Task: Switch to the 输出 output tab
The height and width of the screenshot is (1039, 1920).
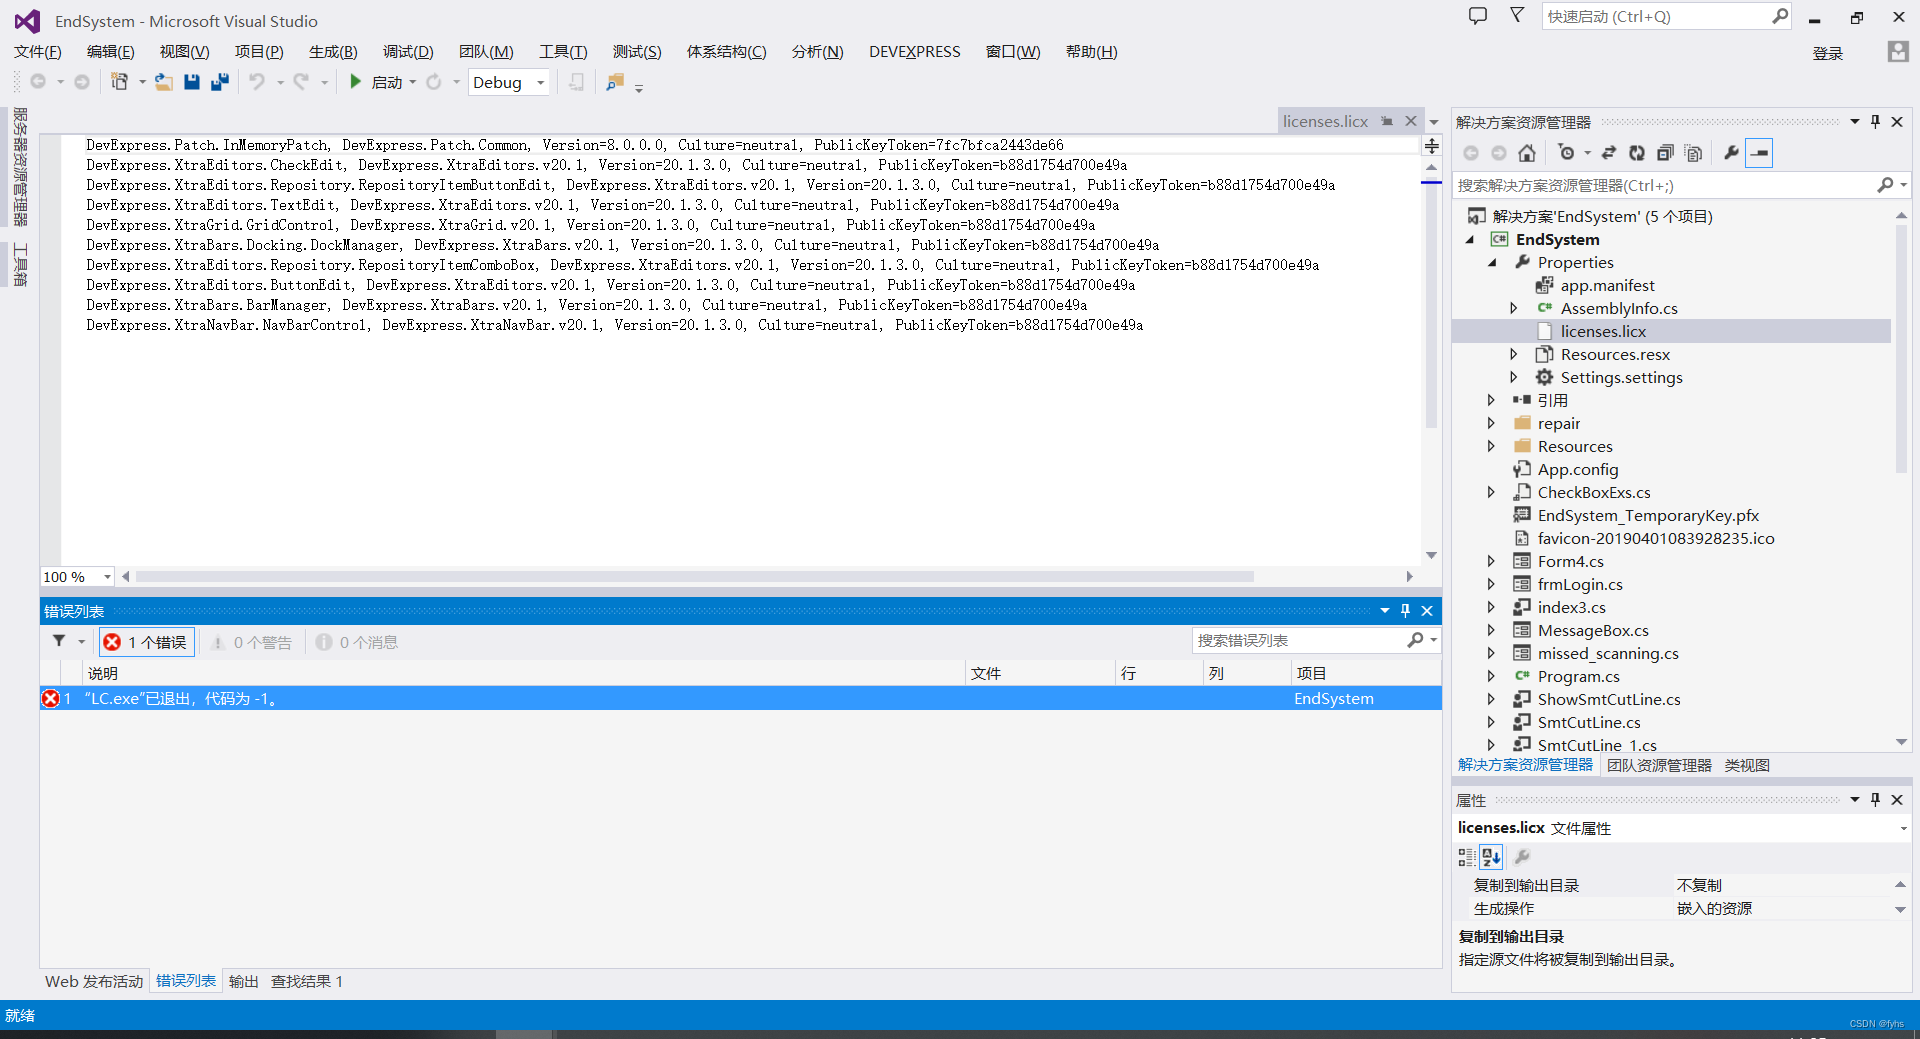Action: click(x=244, y=981)
